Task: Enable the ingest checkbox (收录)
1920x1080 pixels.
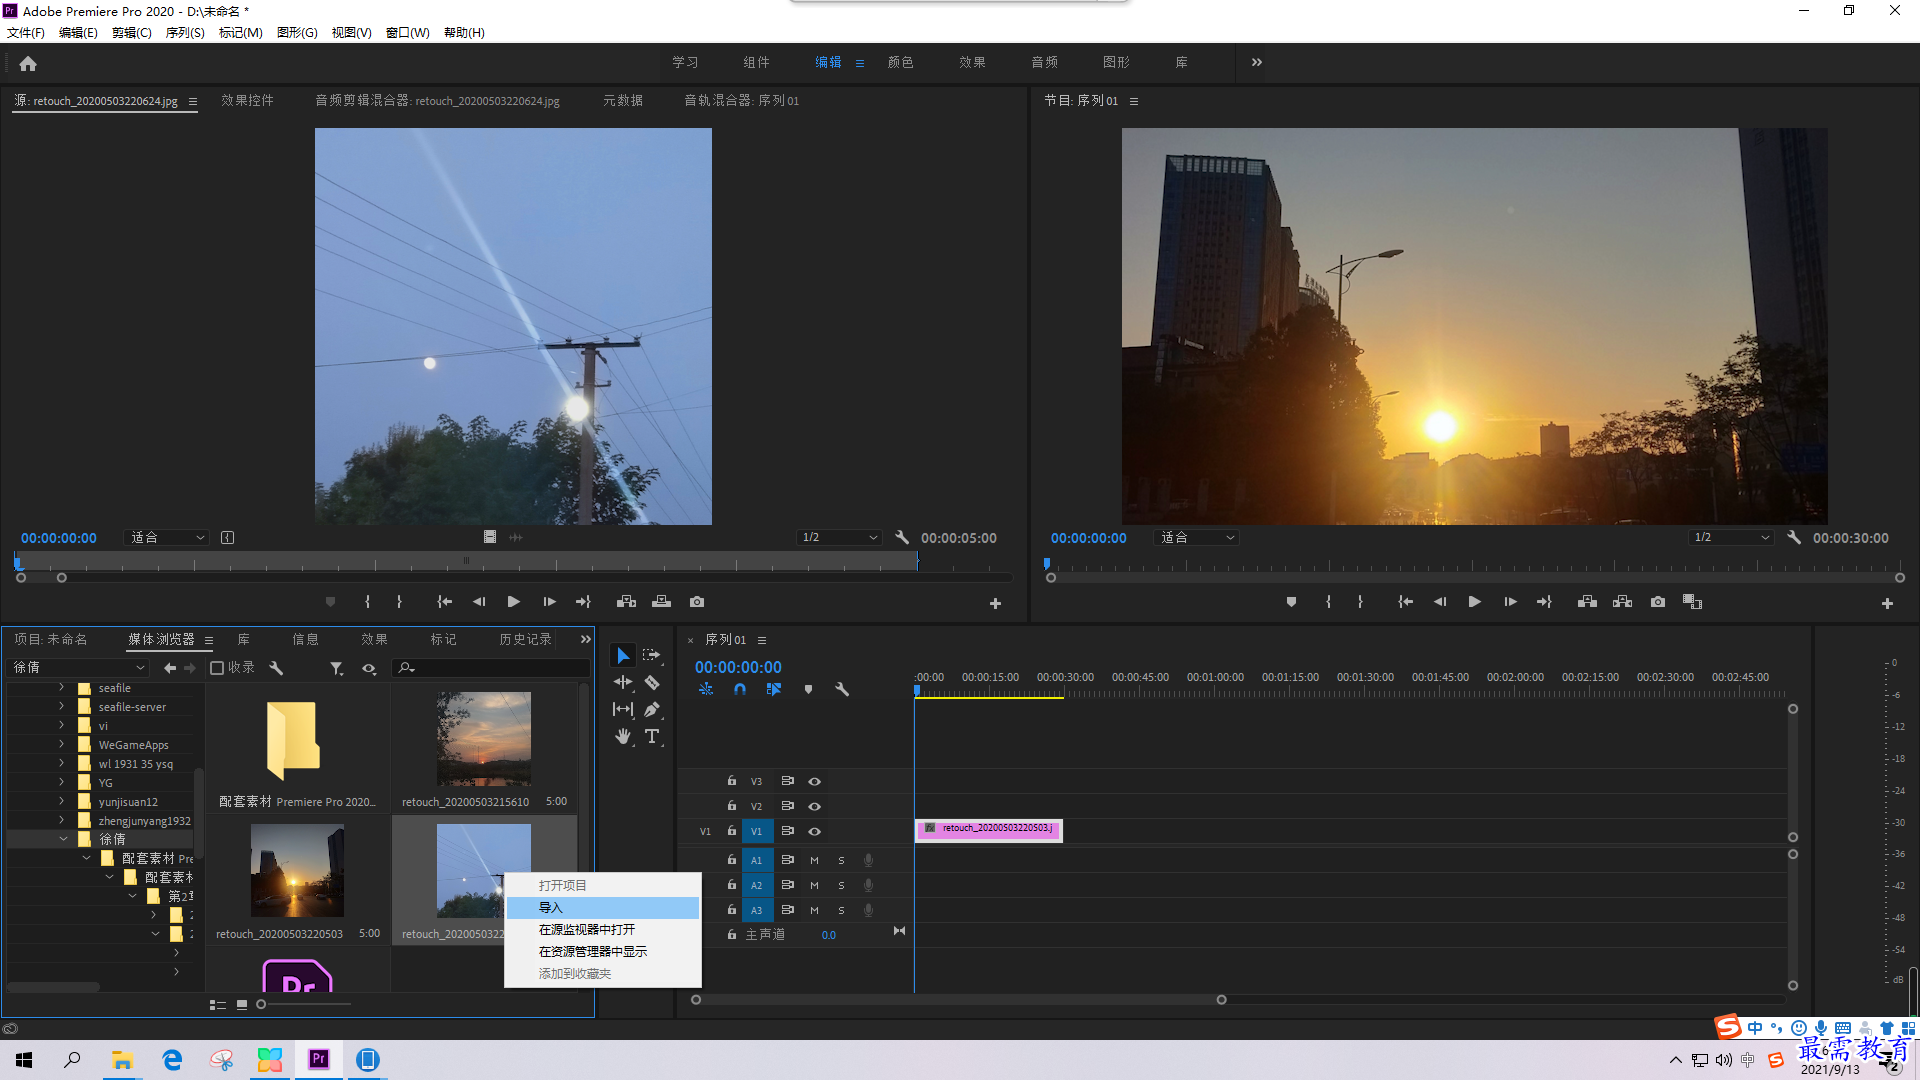Action: coord(217,668)
